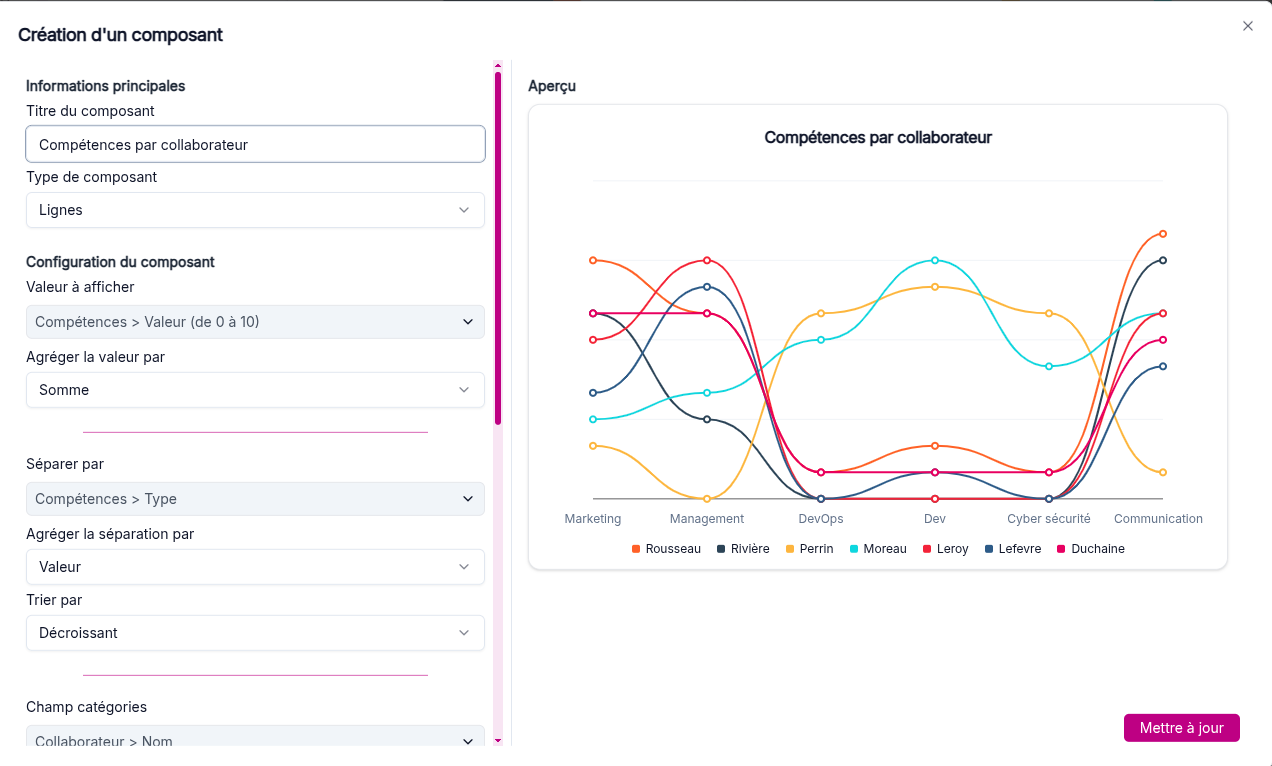This screenshot has width=1272, height=766.
Task: Close the component creation dialog
Action: click(x=1247, y=26)
